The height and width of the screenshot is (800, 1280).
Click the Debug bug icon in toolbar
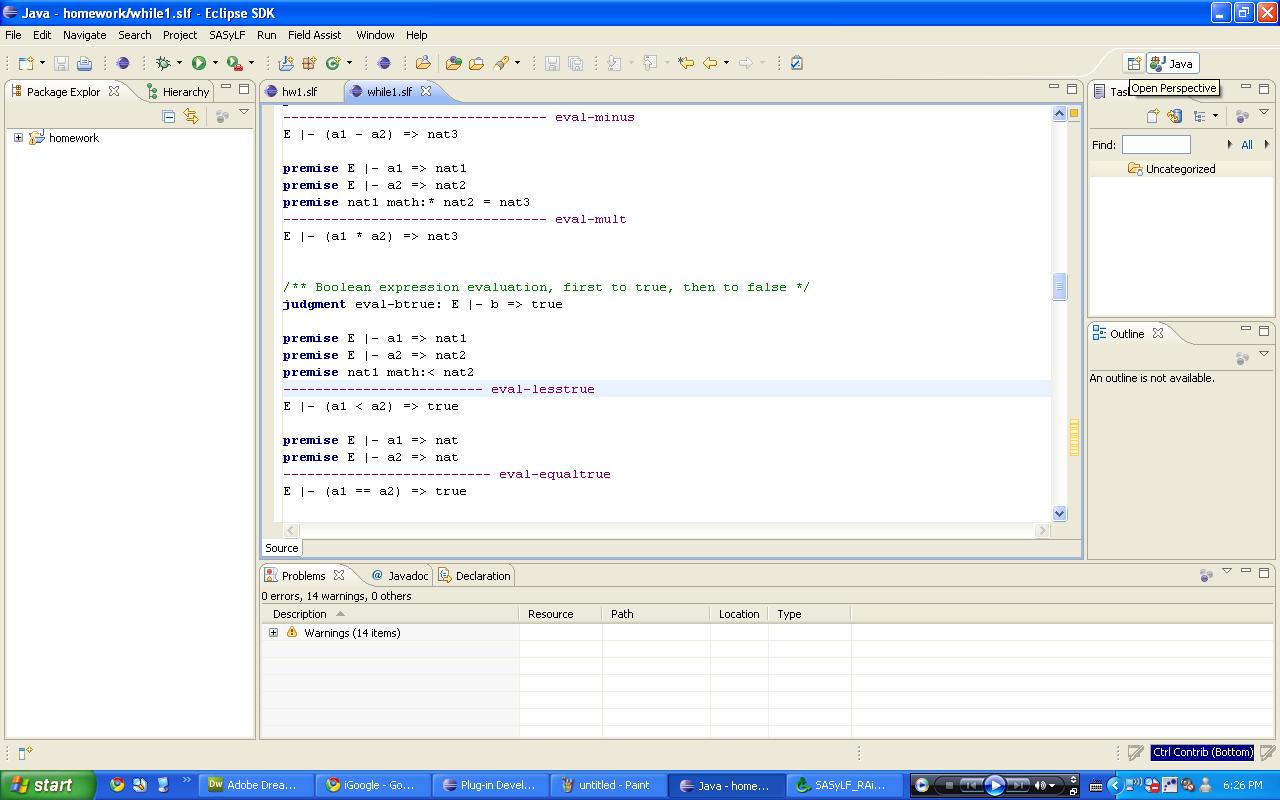coord(163,63)
